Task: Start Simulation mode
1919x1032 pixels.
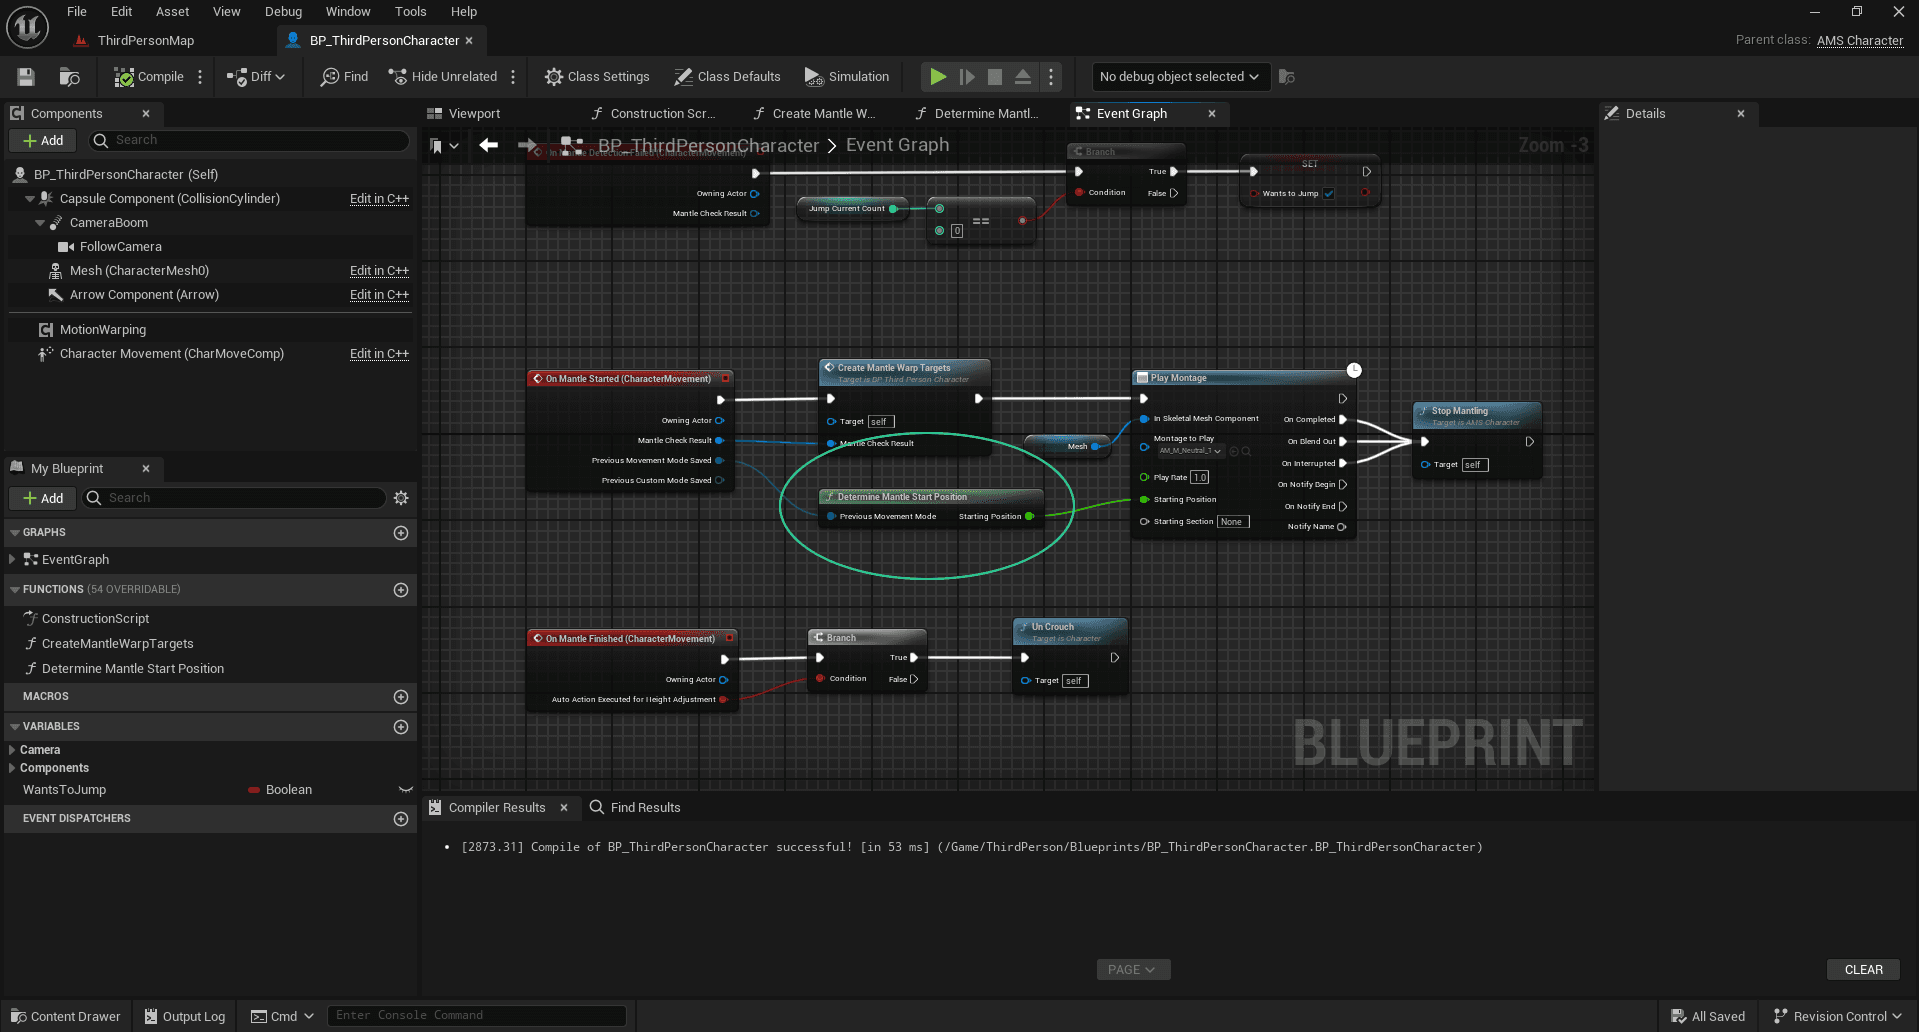Action: tap(847, 77)
